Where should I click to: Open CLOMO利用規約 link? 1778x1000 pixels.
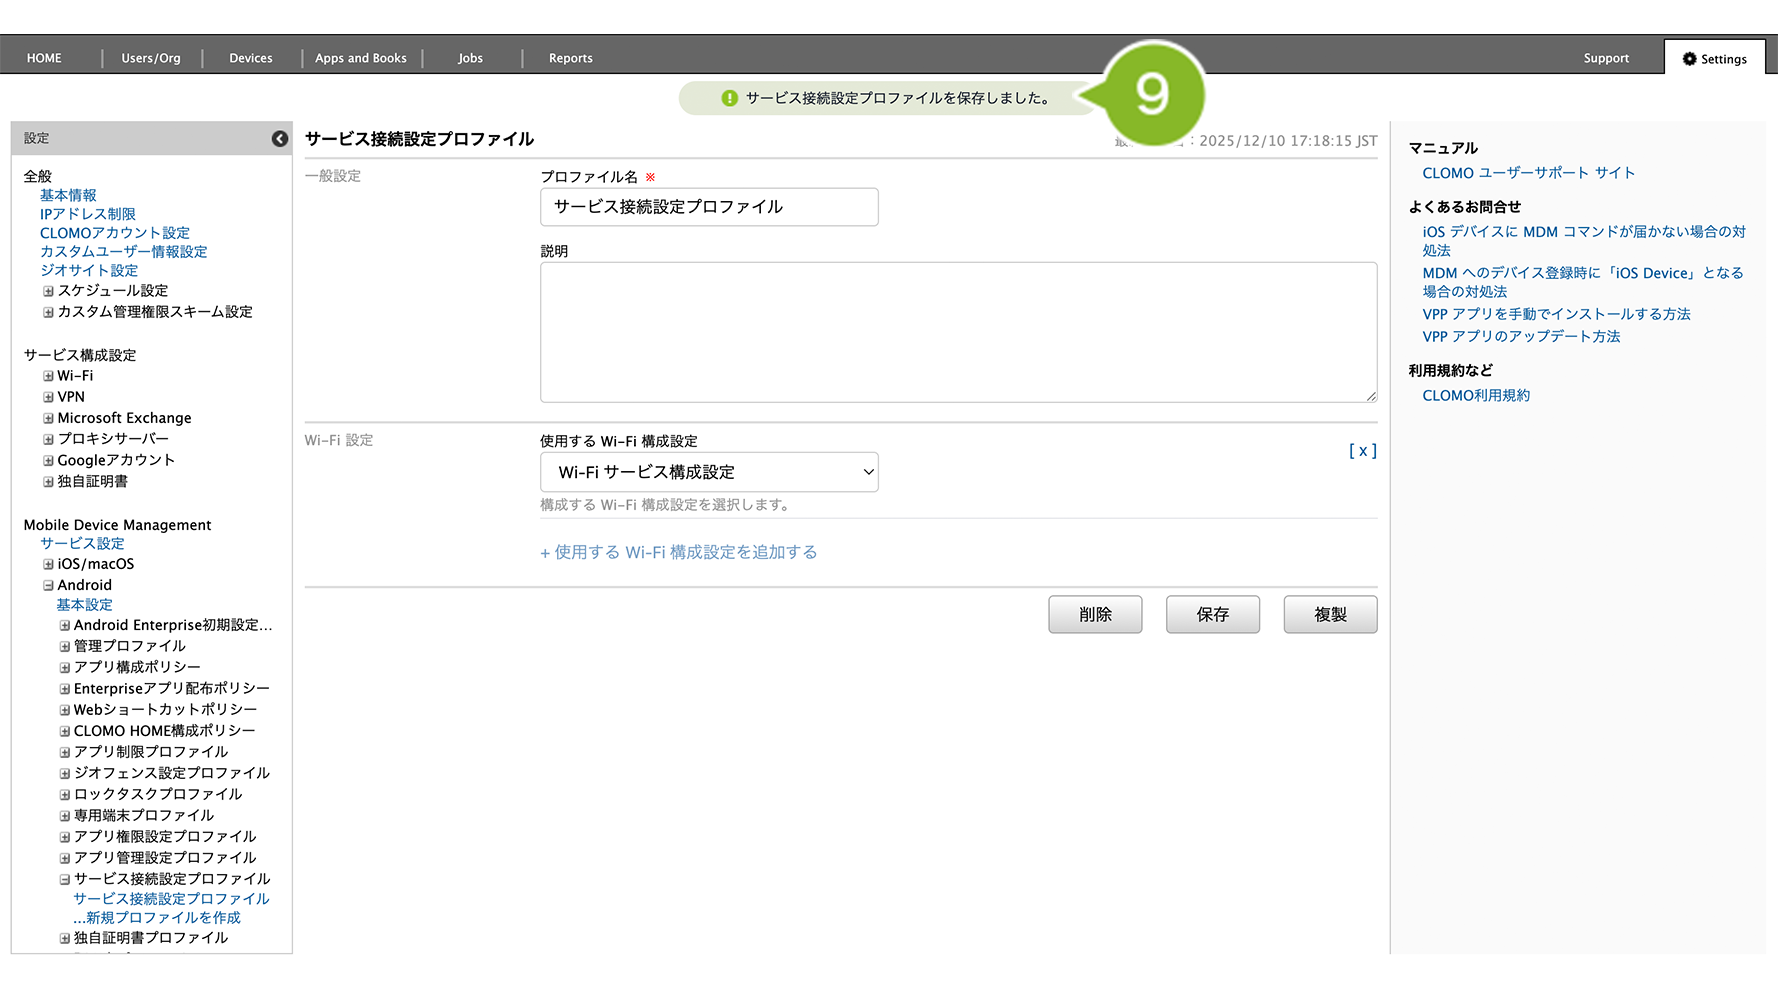pos(1476,396)
